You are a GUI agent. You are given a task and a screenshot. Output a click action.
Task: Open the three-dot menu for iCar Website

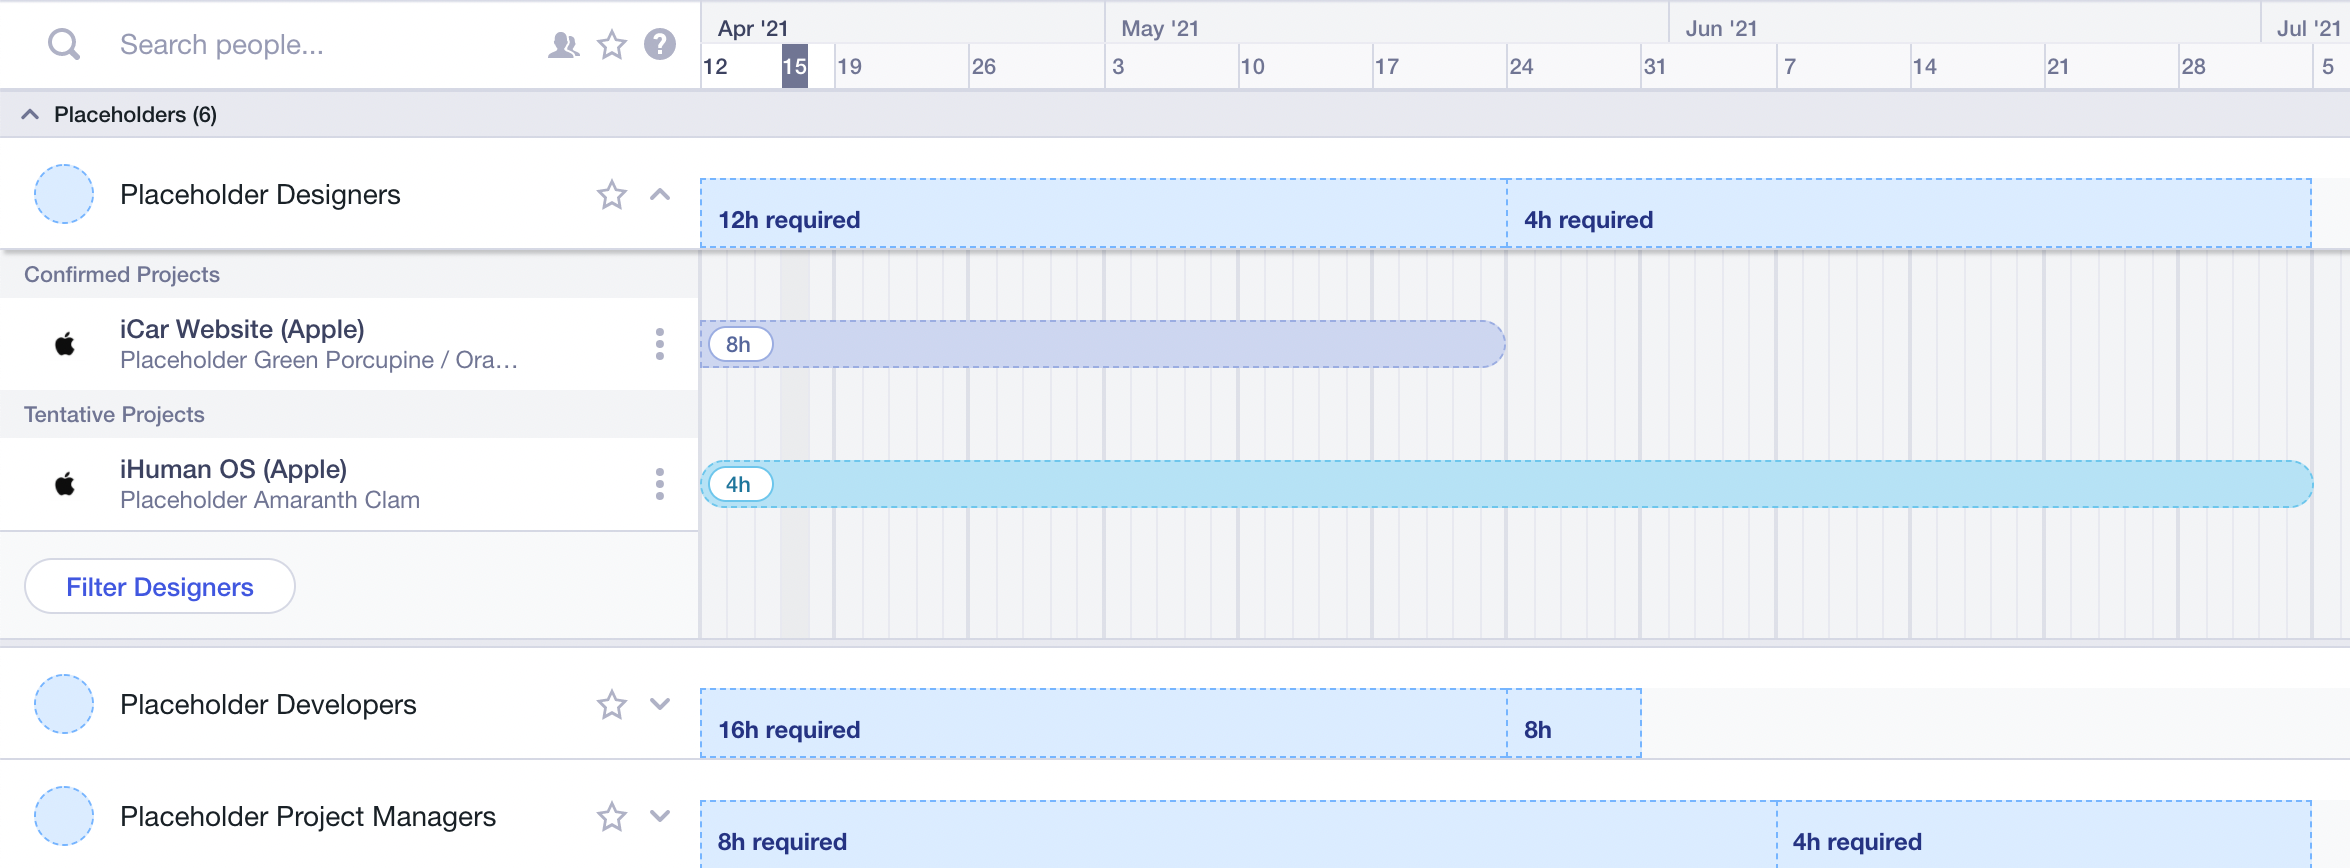pyautogui.click(x=660, y=343)
